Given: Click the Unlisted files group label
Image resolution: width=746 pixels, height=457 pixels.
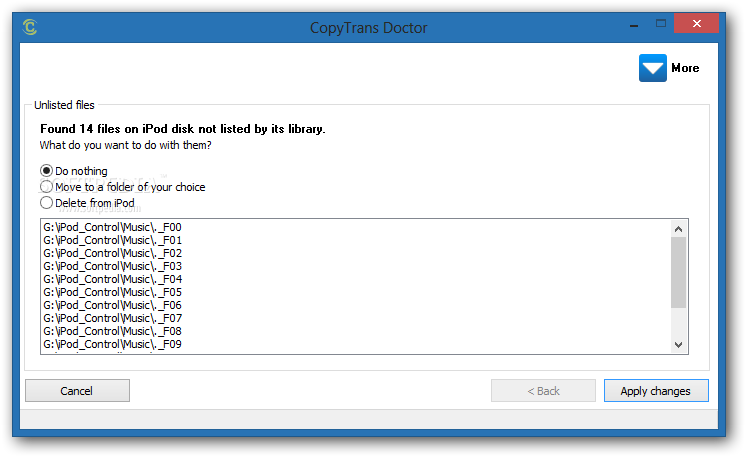Looking at the screenshot, I should (64, 105).
